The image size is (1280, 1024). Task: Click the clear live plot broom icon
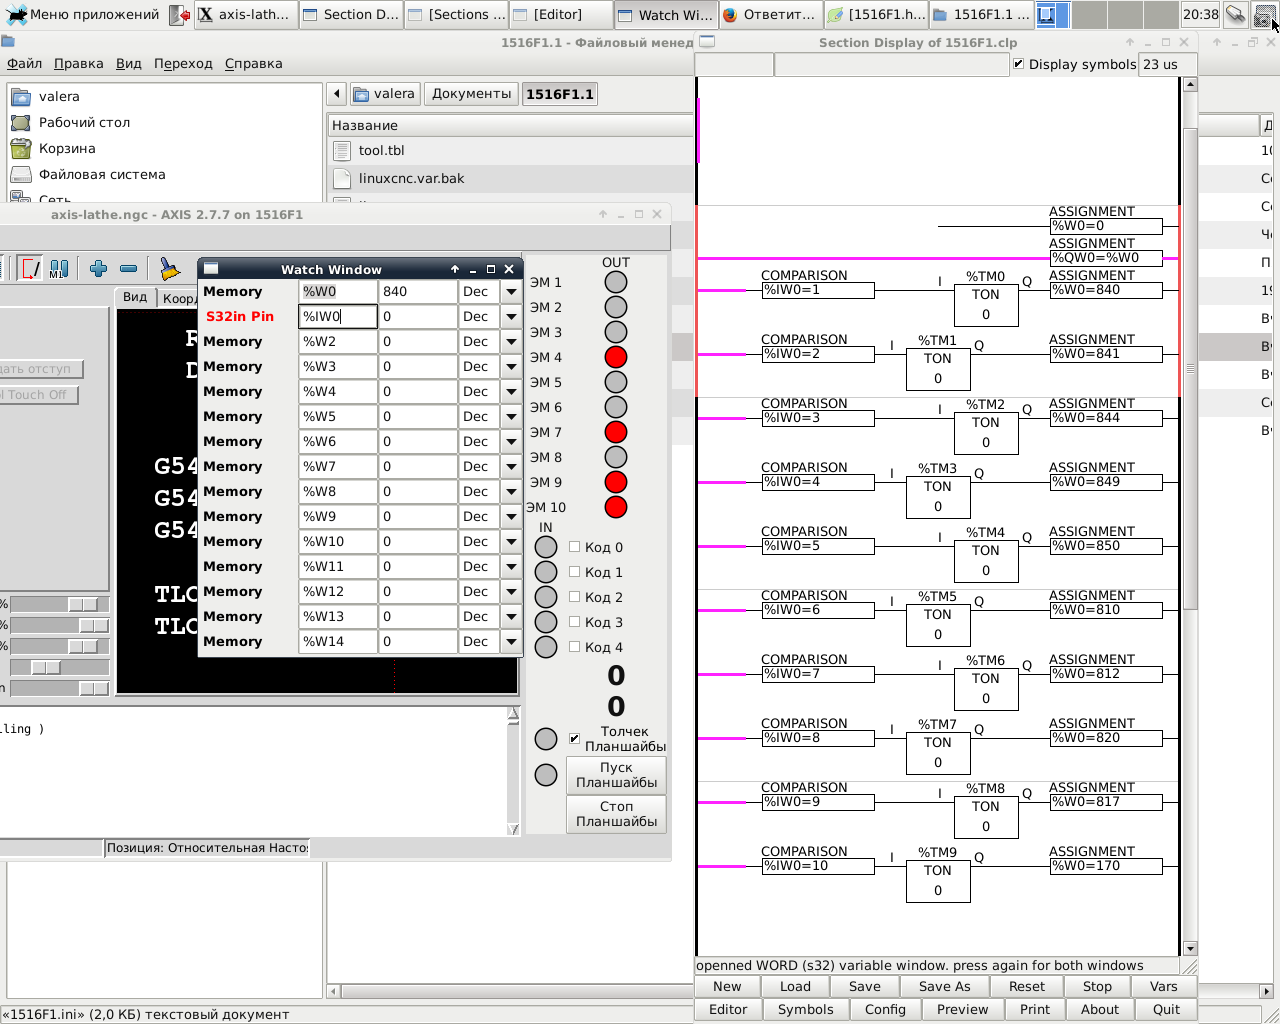click(170, 268)
